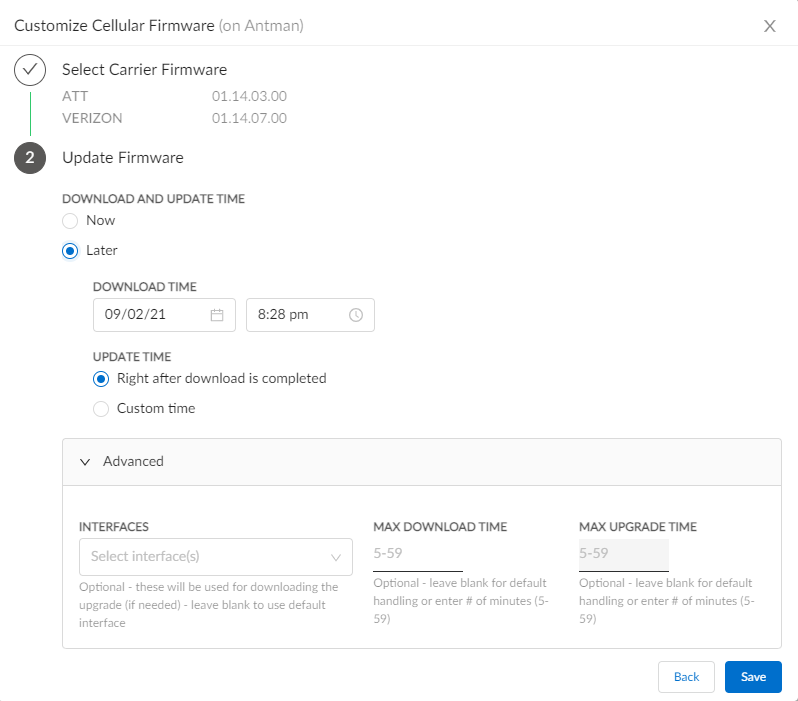798x701 pixels.
Task: Click the step 2 circle icon
Action: (30, 158)
